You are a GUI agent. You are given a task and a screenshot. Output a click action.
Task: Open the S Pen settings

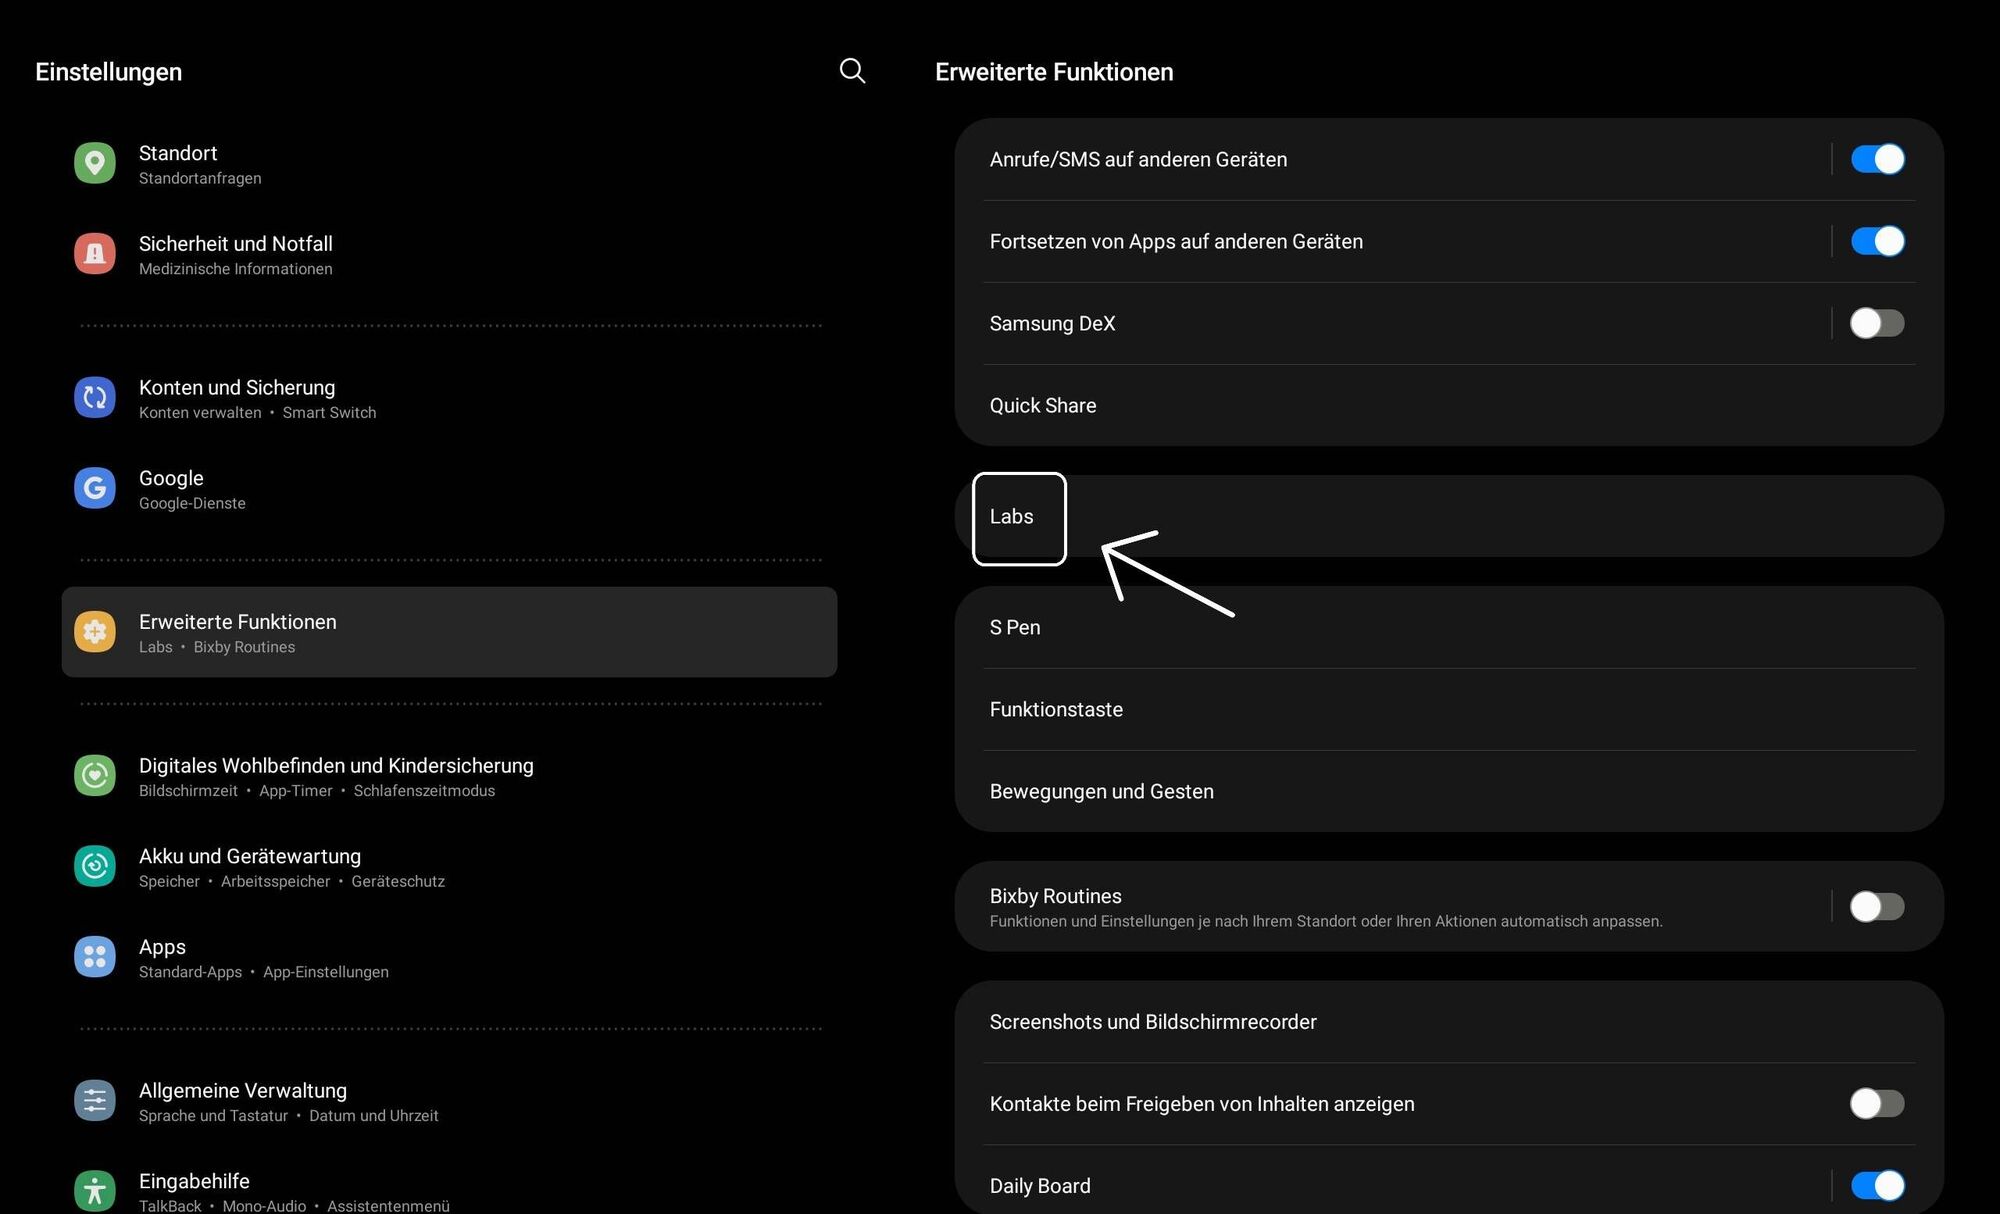coord(1449,627)
